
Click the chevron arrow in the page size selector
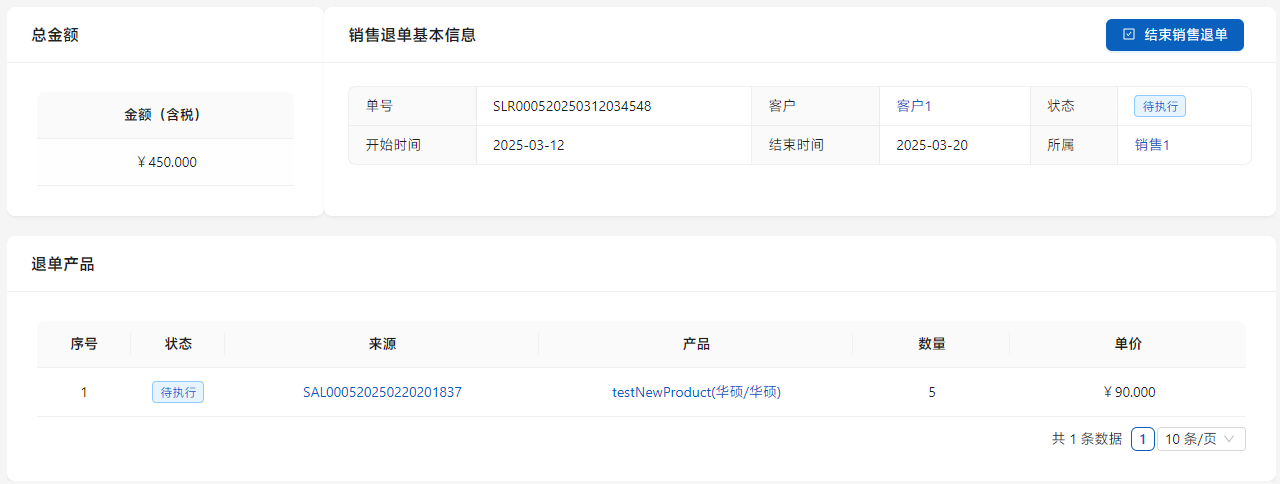pyautogui.click(x=1230, y=439)
